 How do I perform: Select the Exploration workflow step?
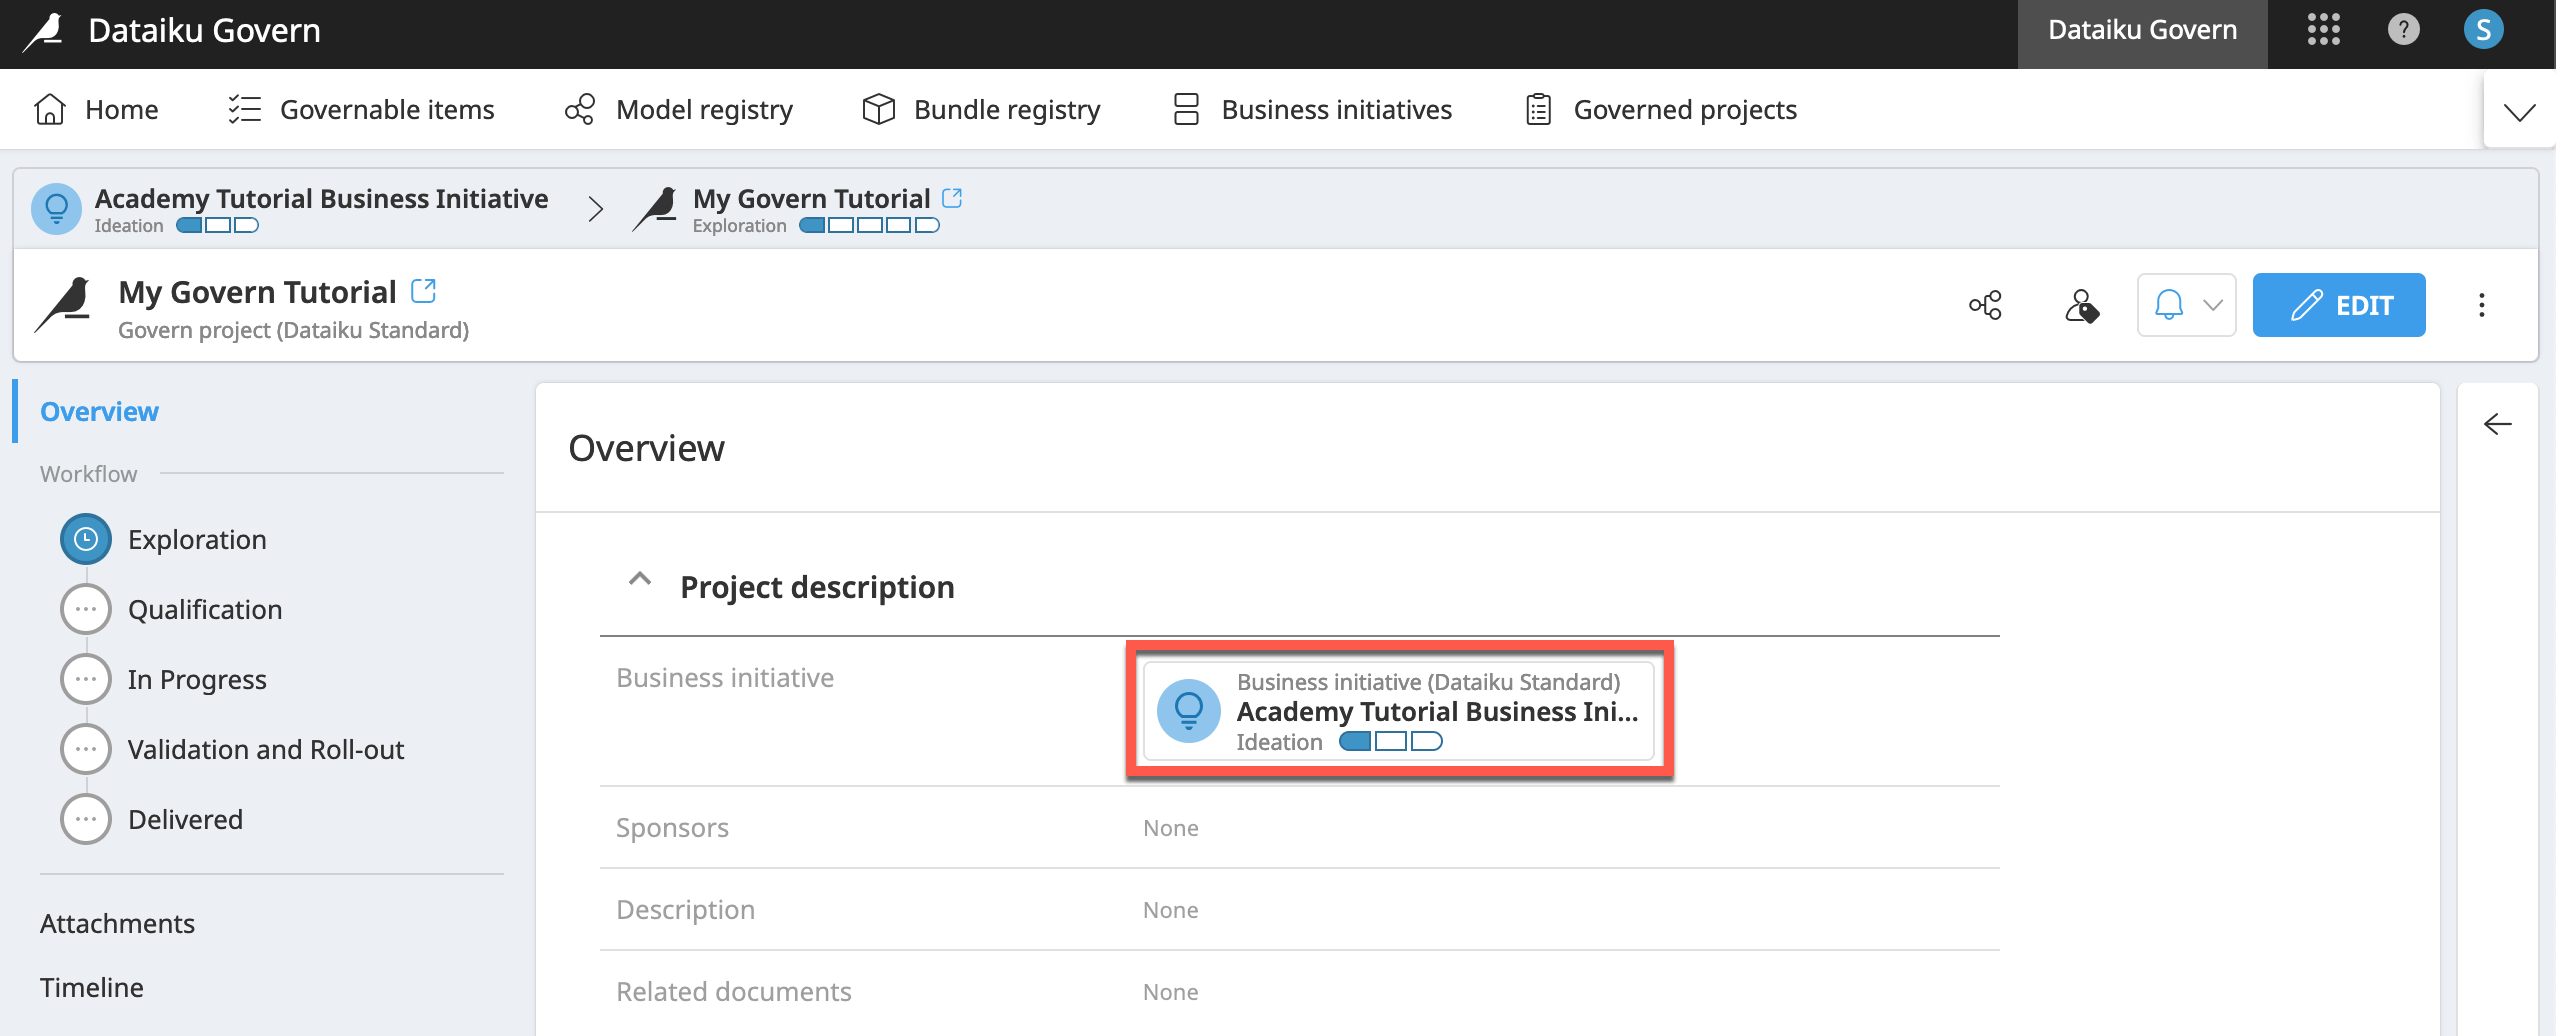[197, 539]
